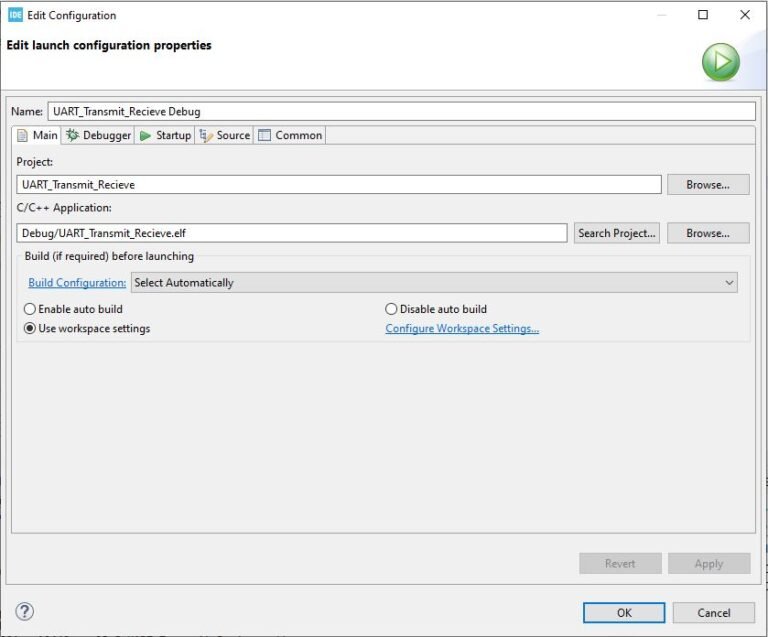Viewport: 768px width, 637px height.
Task: Switch to the Debugger tab
Action: coord(98,135)
